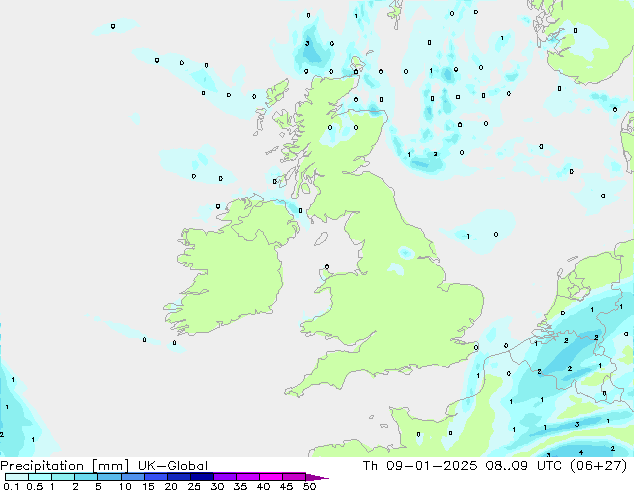Click the 15–20 mm legend swatch

pos(156,477)
